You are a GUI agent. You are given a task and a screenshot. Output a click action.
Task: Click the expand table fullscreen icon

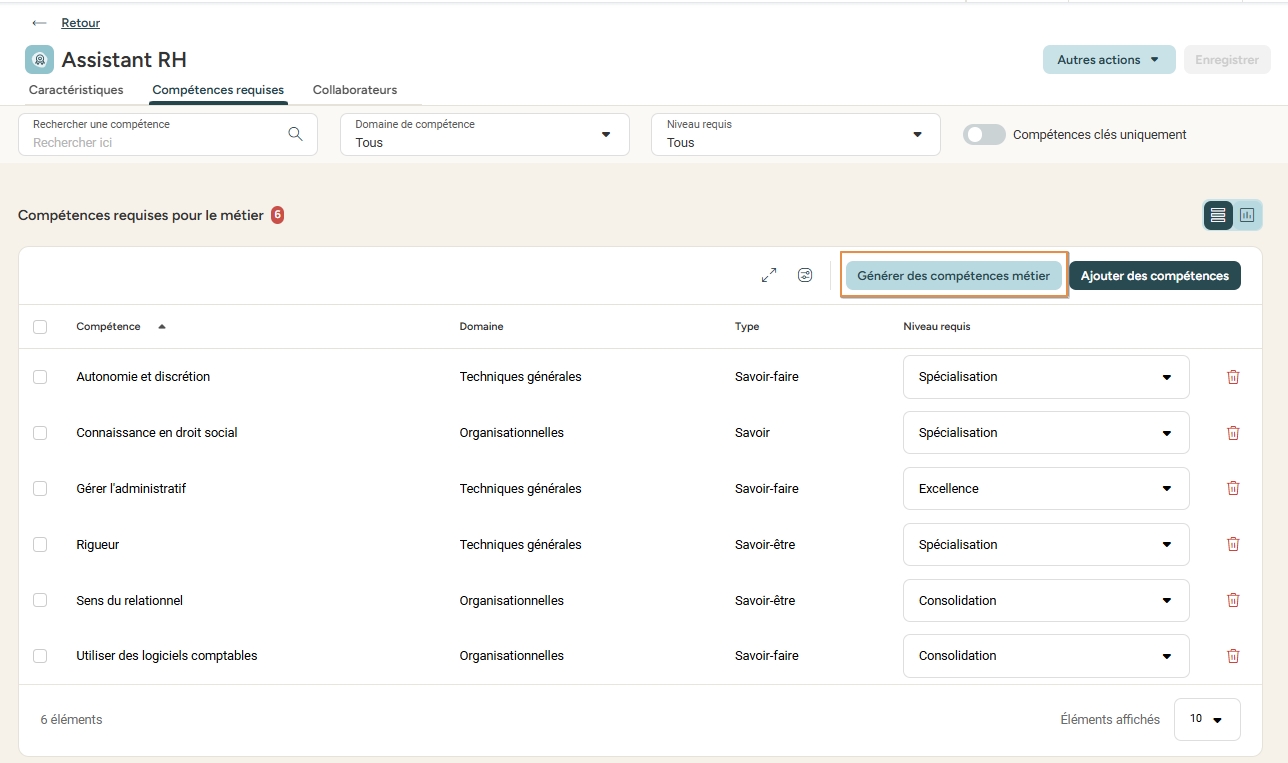(x=768, y=275)
